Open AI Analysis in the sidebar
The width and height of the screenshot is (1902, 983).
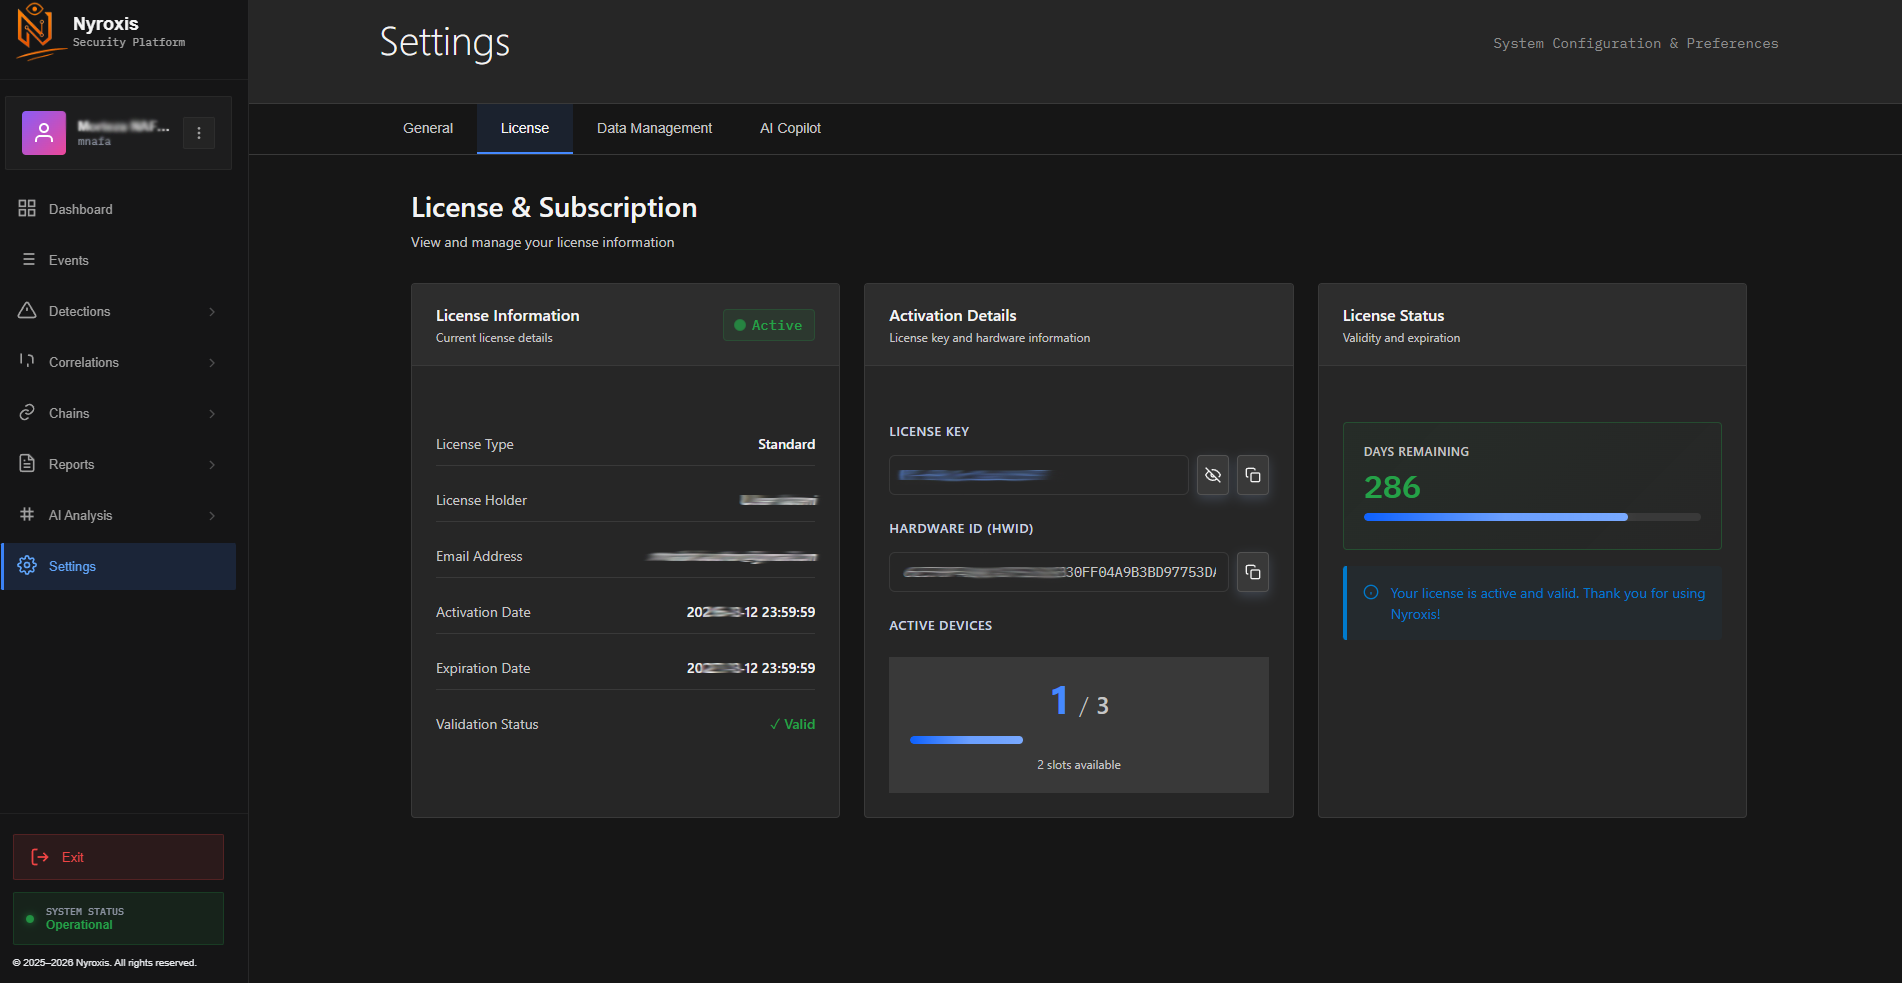118,515
